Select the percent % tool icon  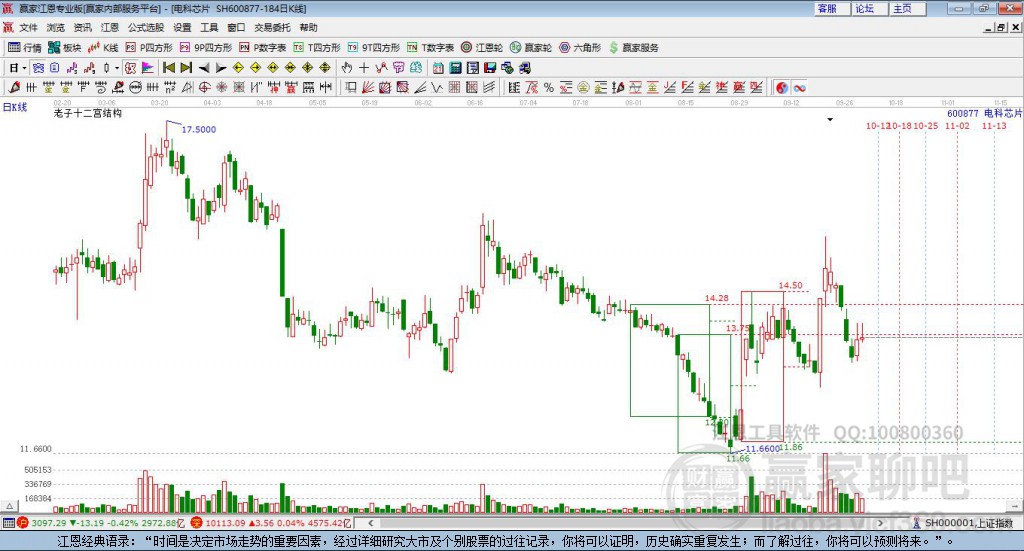[549, 87]
